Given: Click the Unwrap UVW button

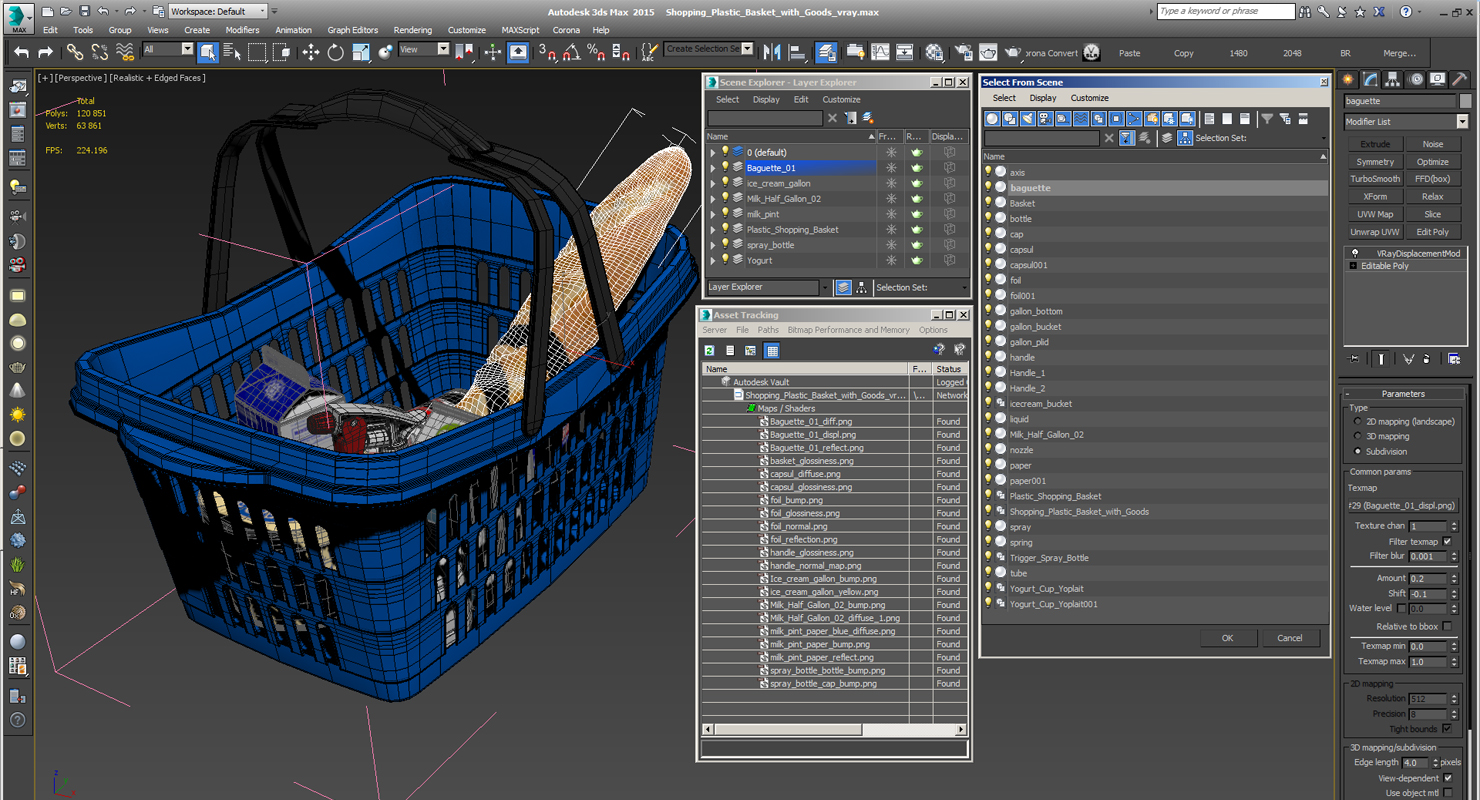Looking at the screenshot, I should tap(1375, 232).
